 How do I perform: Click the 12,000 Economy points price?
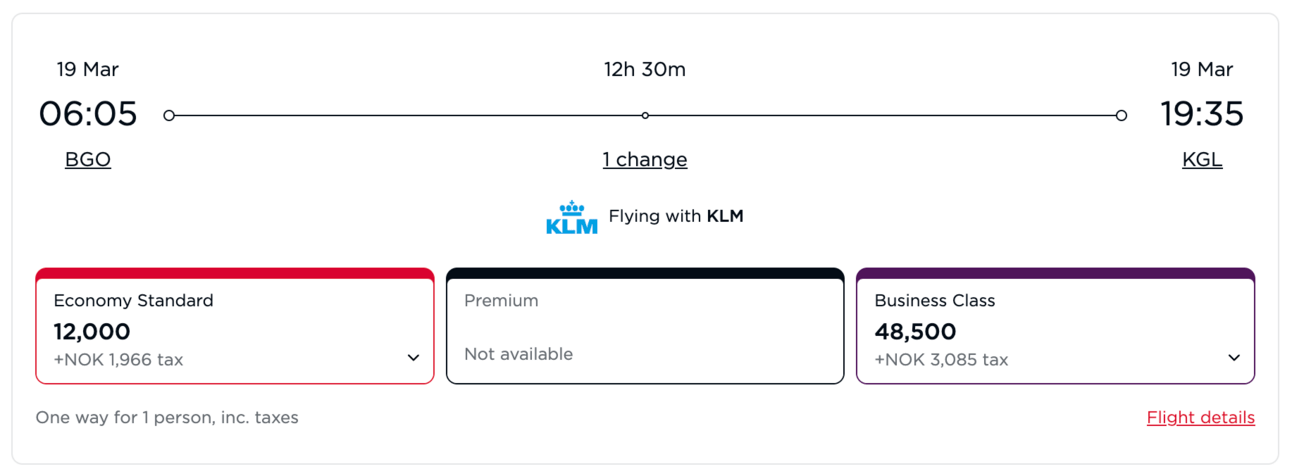coord(92,332)
